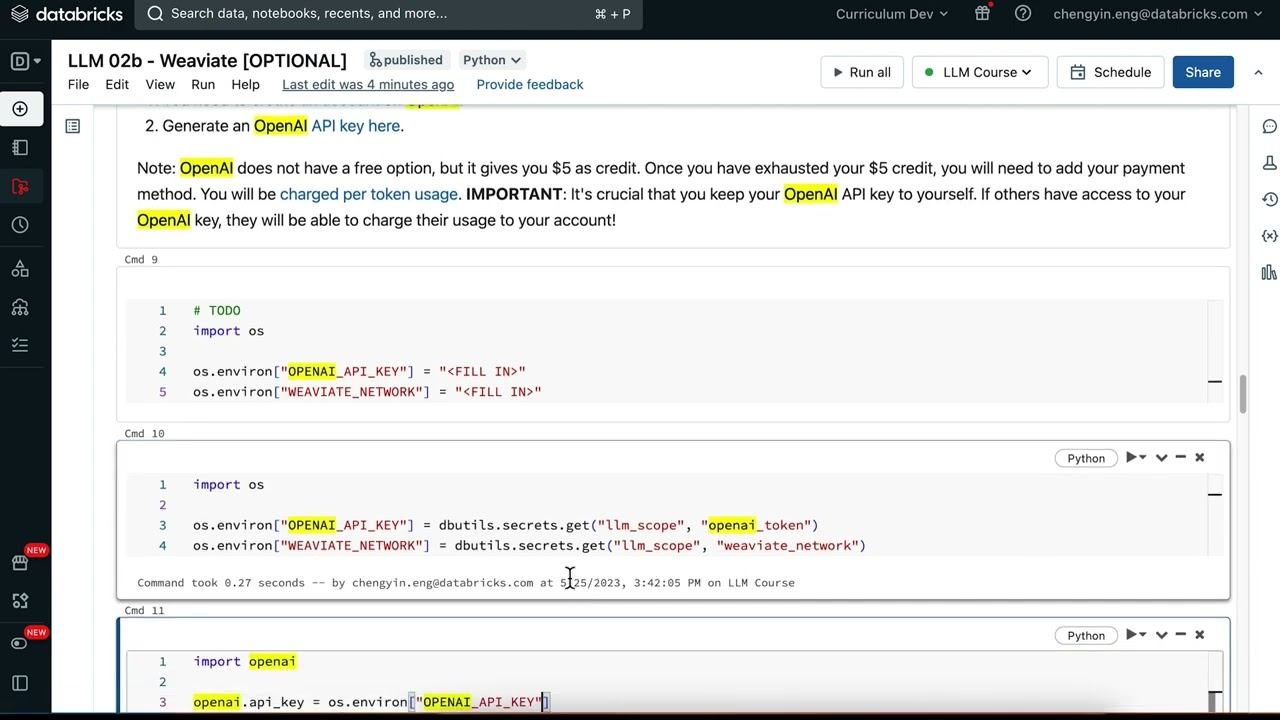Delete cell Cmd 10 with X icon
Image resolution: width=1280 pixels, height=720 pixels.
tap(1200, 457)
